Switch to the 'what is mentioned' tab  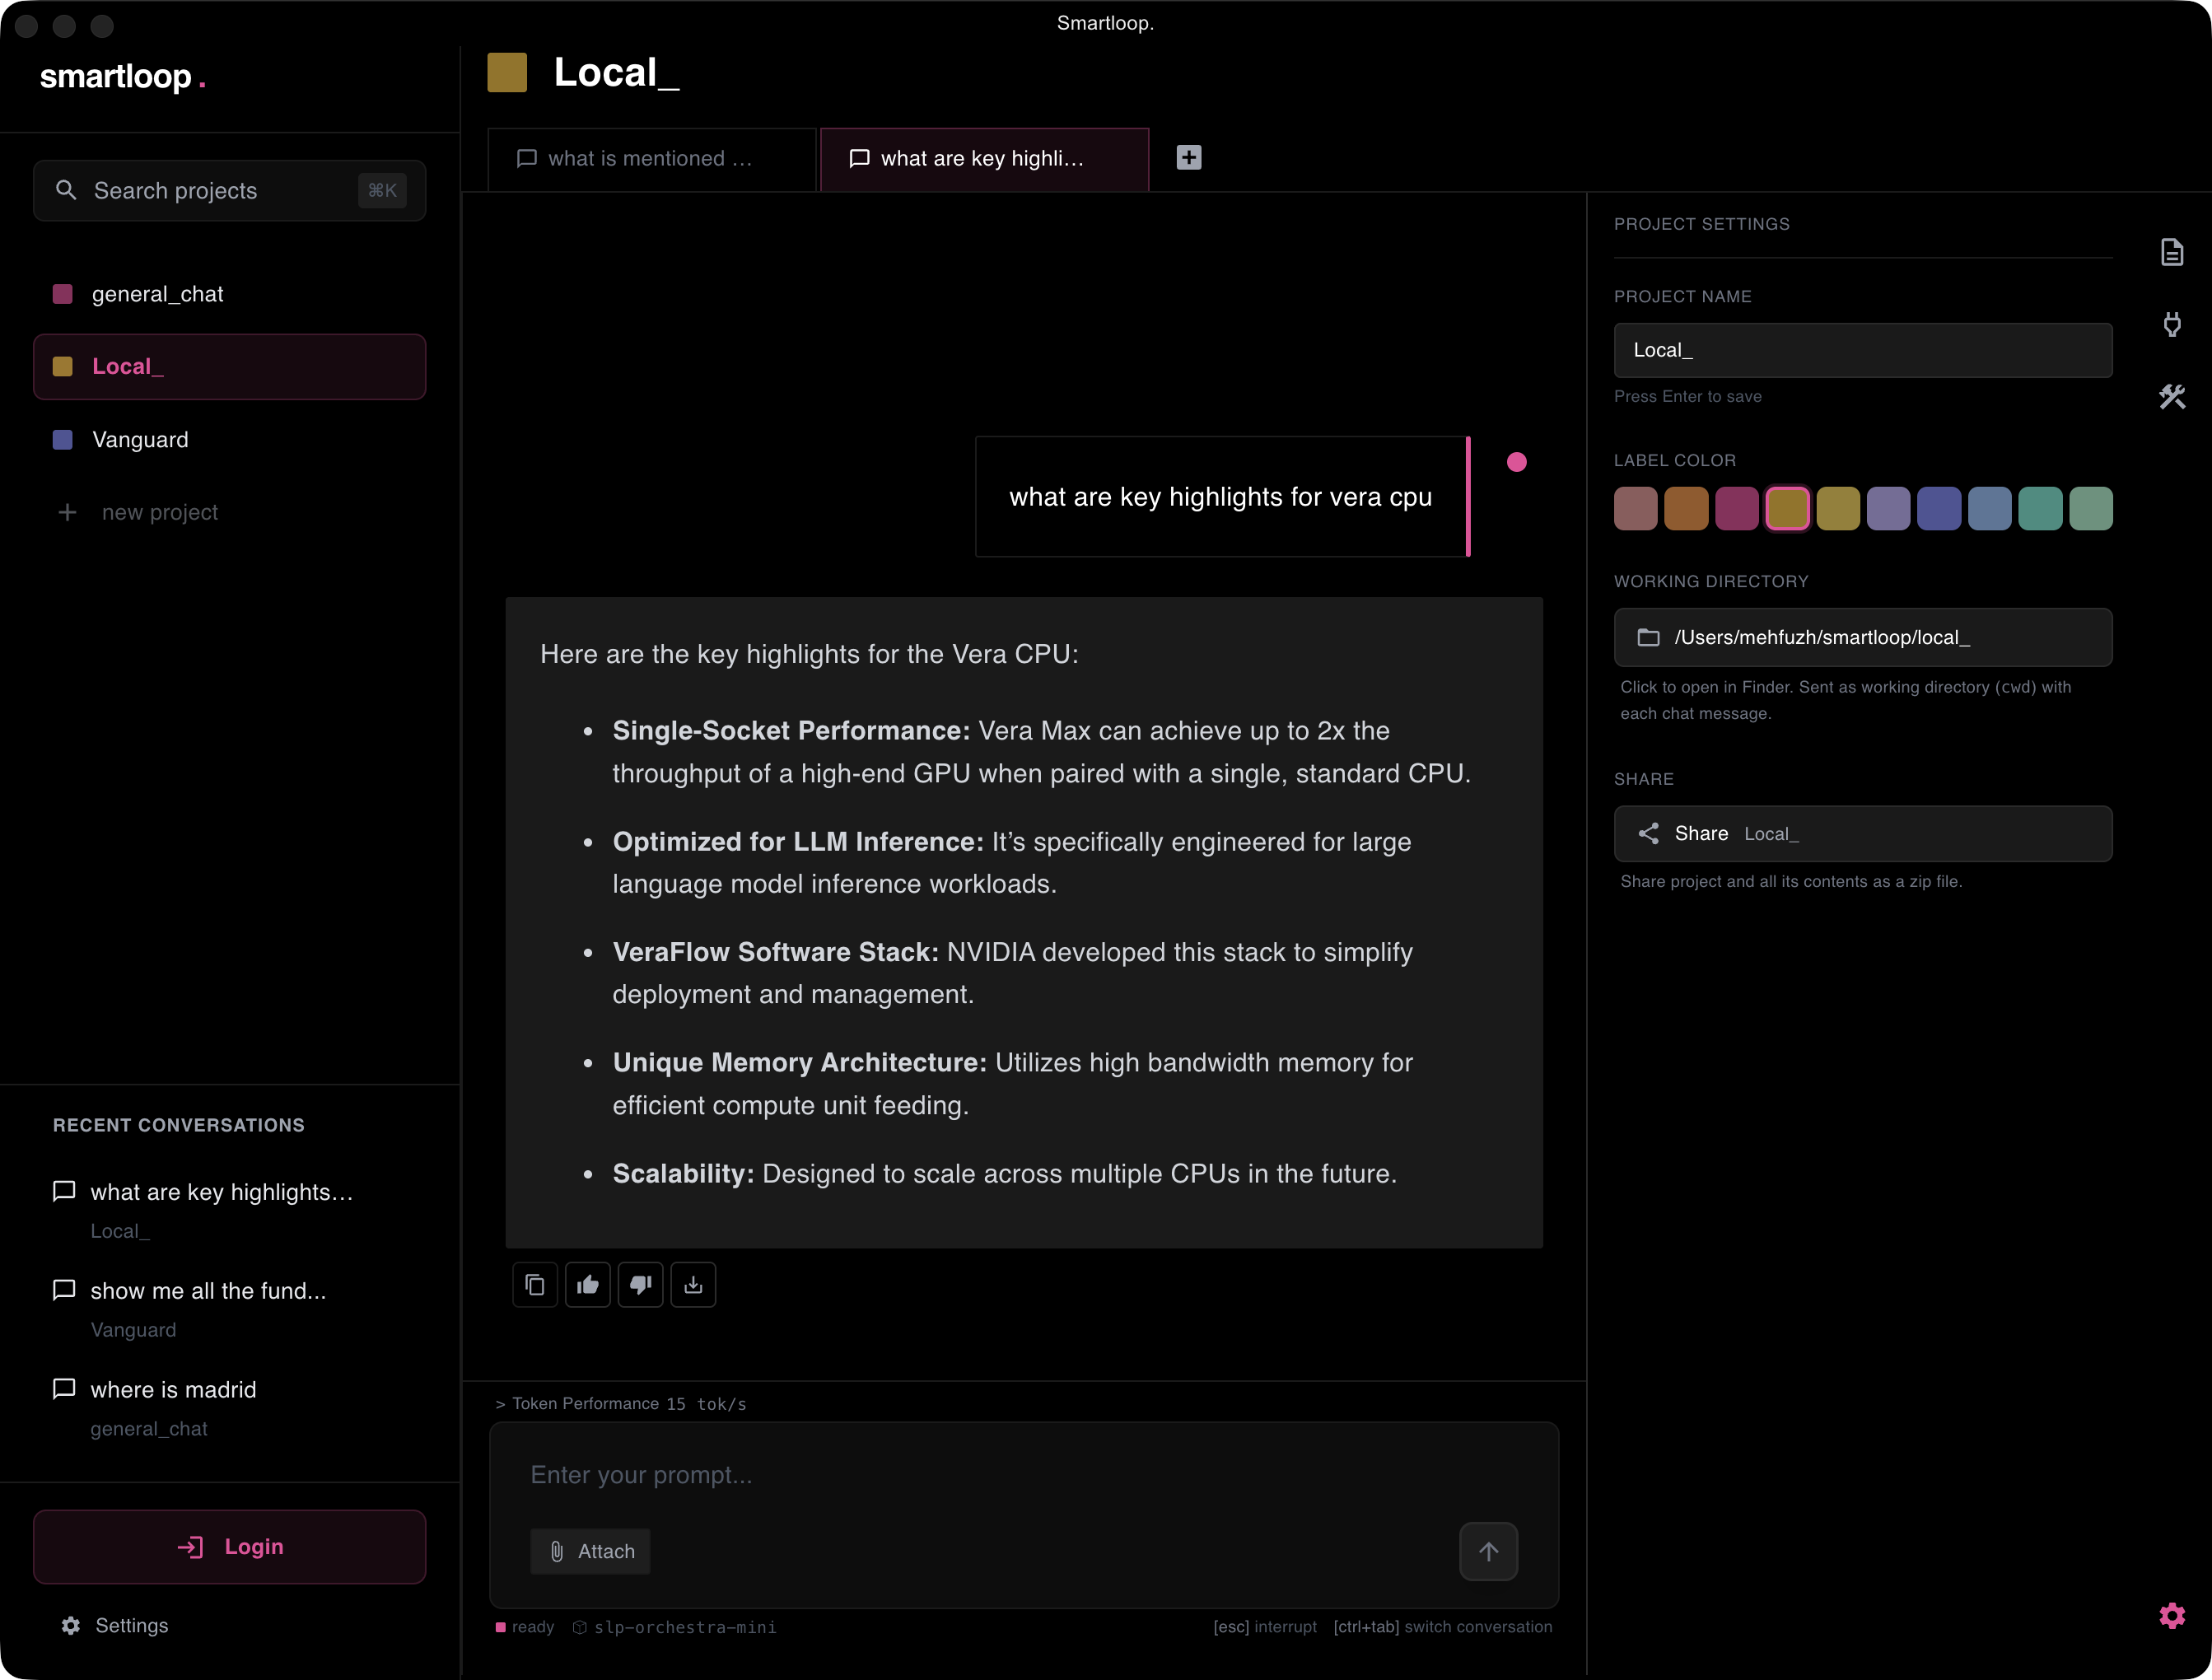[652, 159]
